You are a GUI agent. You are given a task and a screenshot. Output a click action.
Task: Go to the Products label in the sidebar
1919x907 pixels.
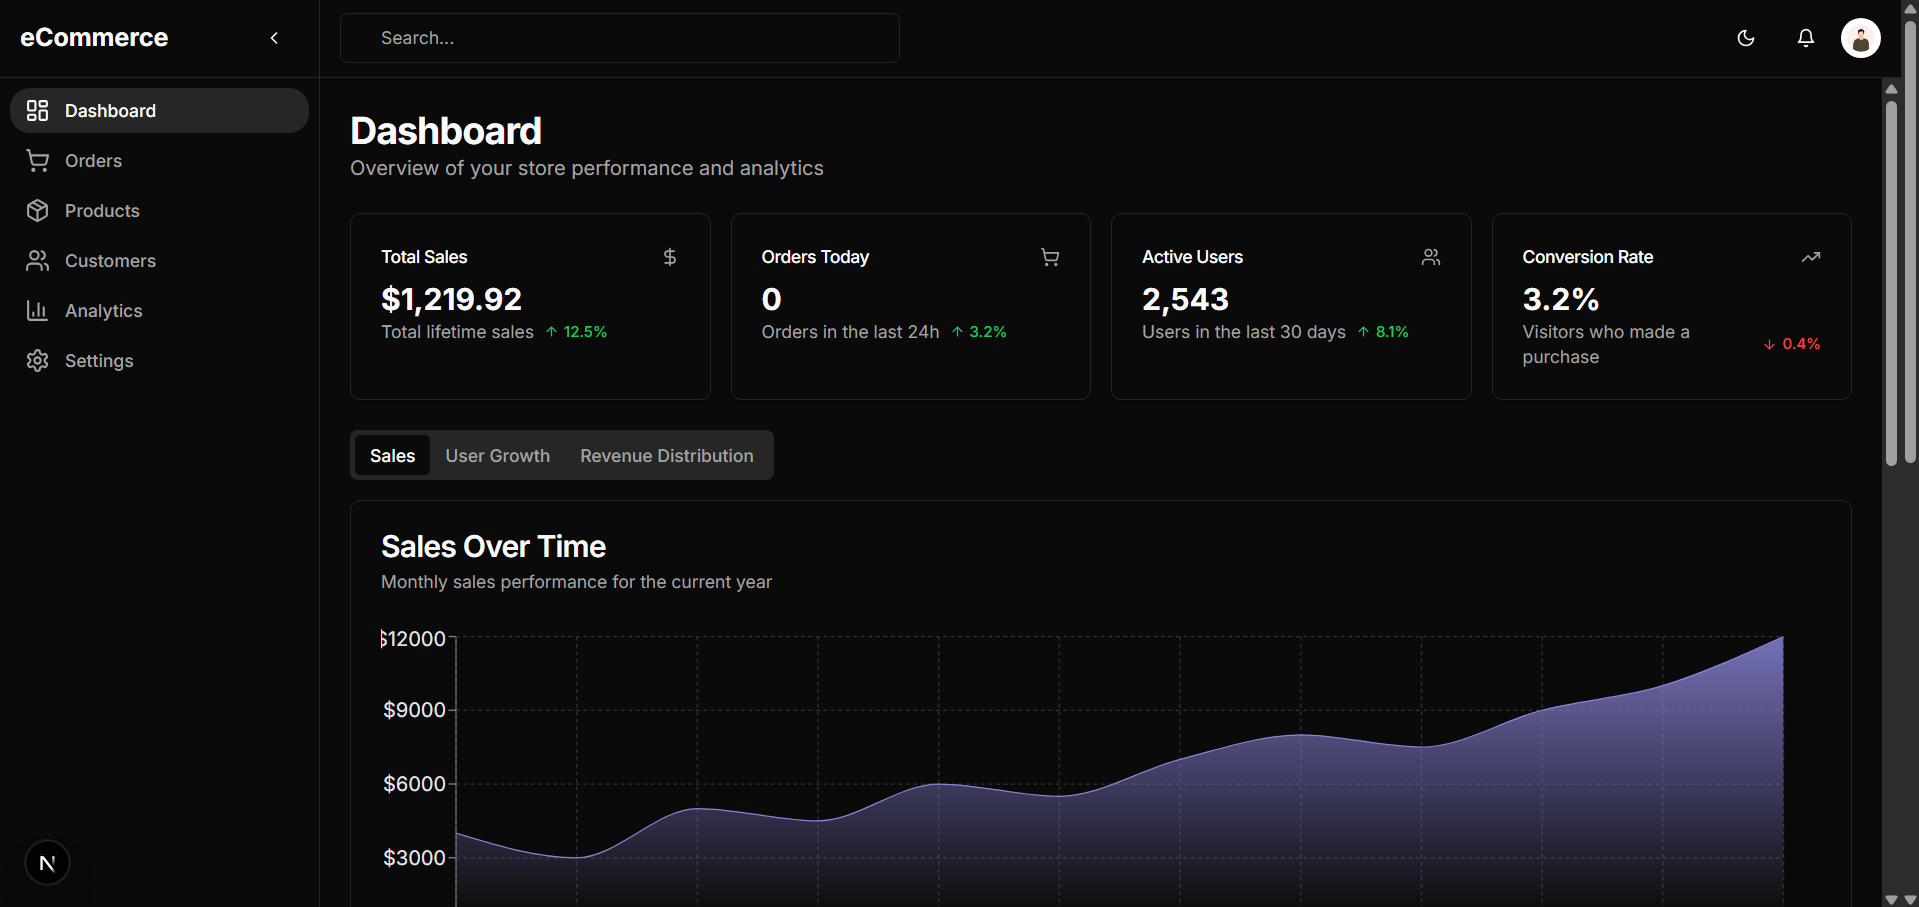102,211
